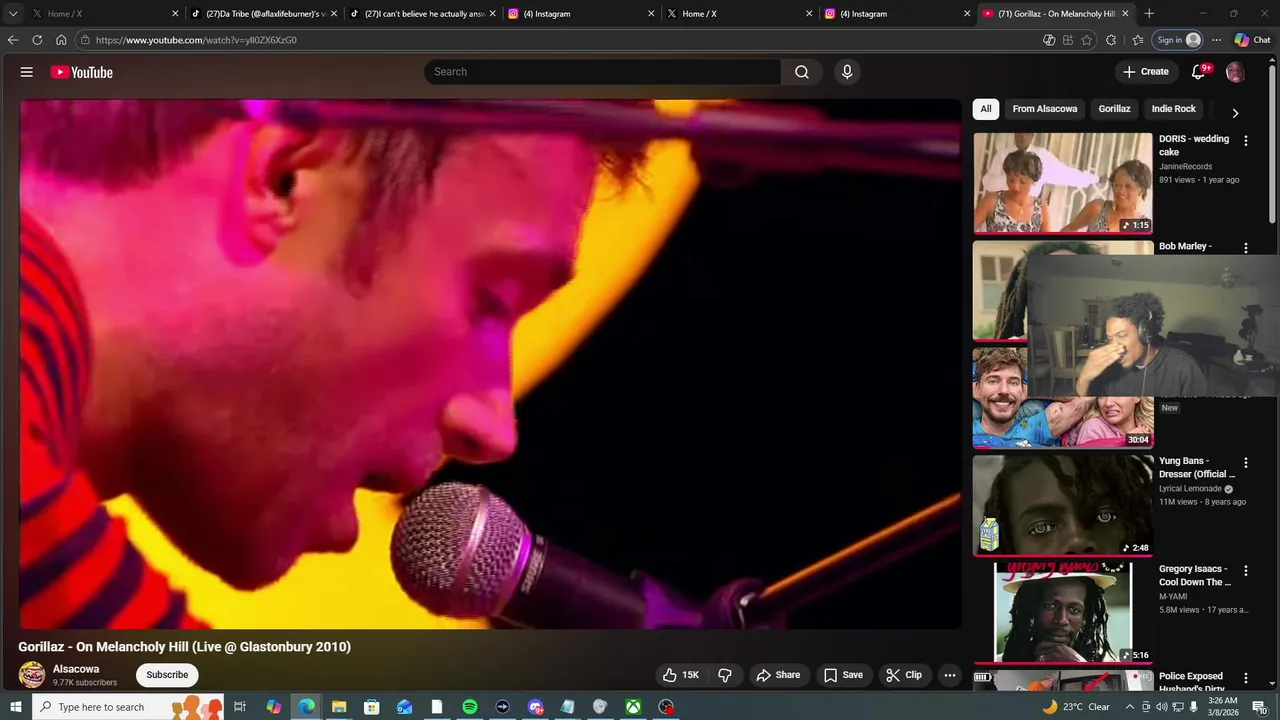The width and height of the screenshot is (1280, 720).
Task: Add this page to favorites star
Action: click(x=1087, y=40)
